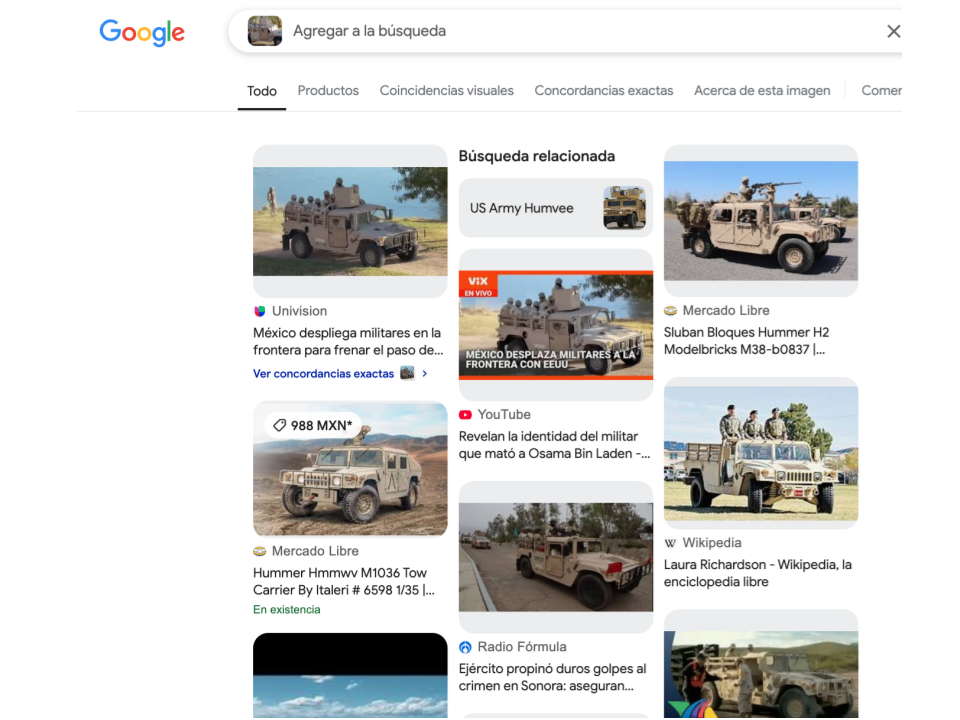Viewport: 960px width, 720px height.
Task: Open the ViX en vivo video thumbnail
Action: click(x=556, y=325)
